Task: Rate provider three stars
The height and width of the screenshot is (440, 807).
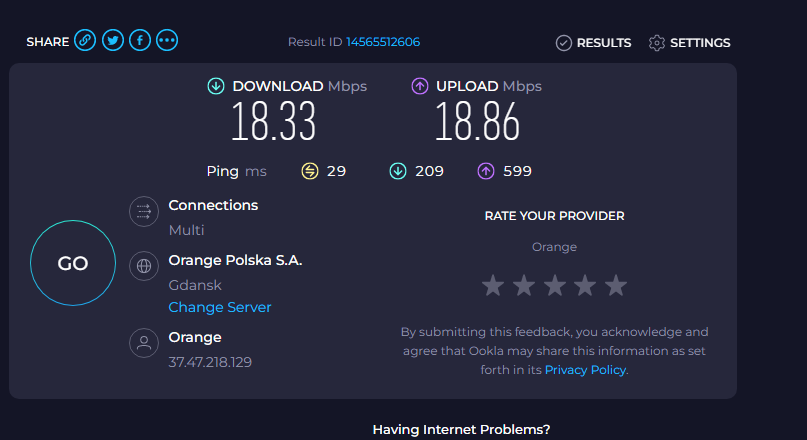Action: point(554,286)
